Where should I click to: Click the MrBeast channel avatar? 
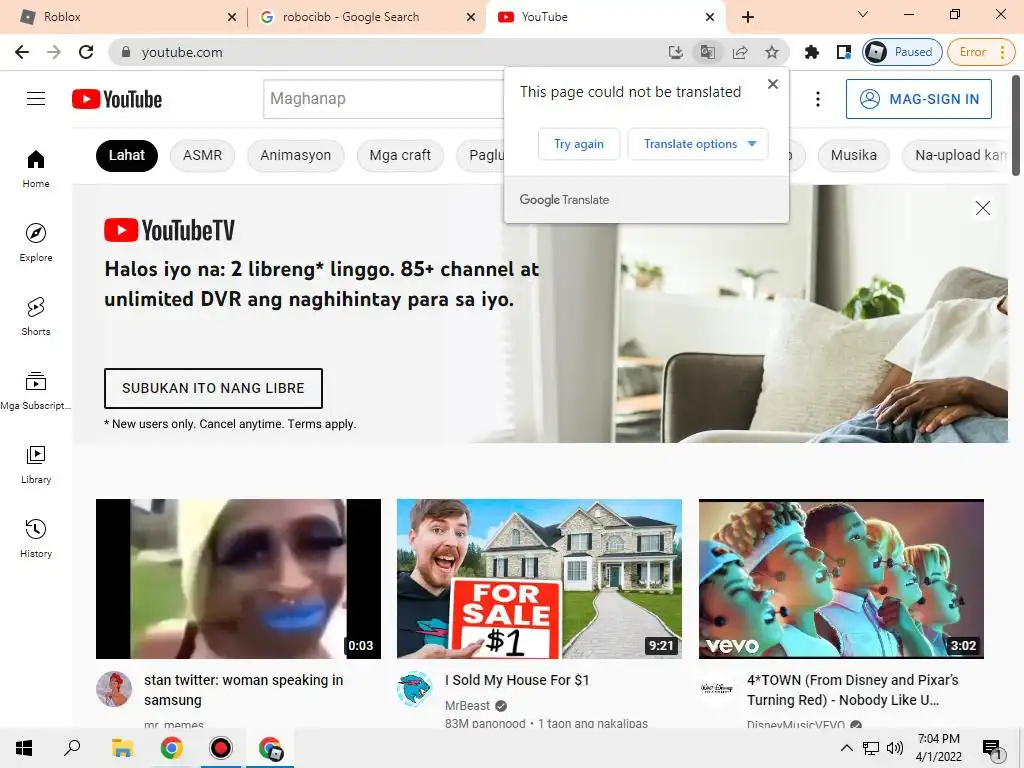(415, 688)
